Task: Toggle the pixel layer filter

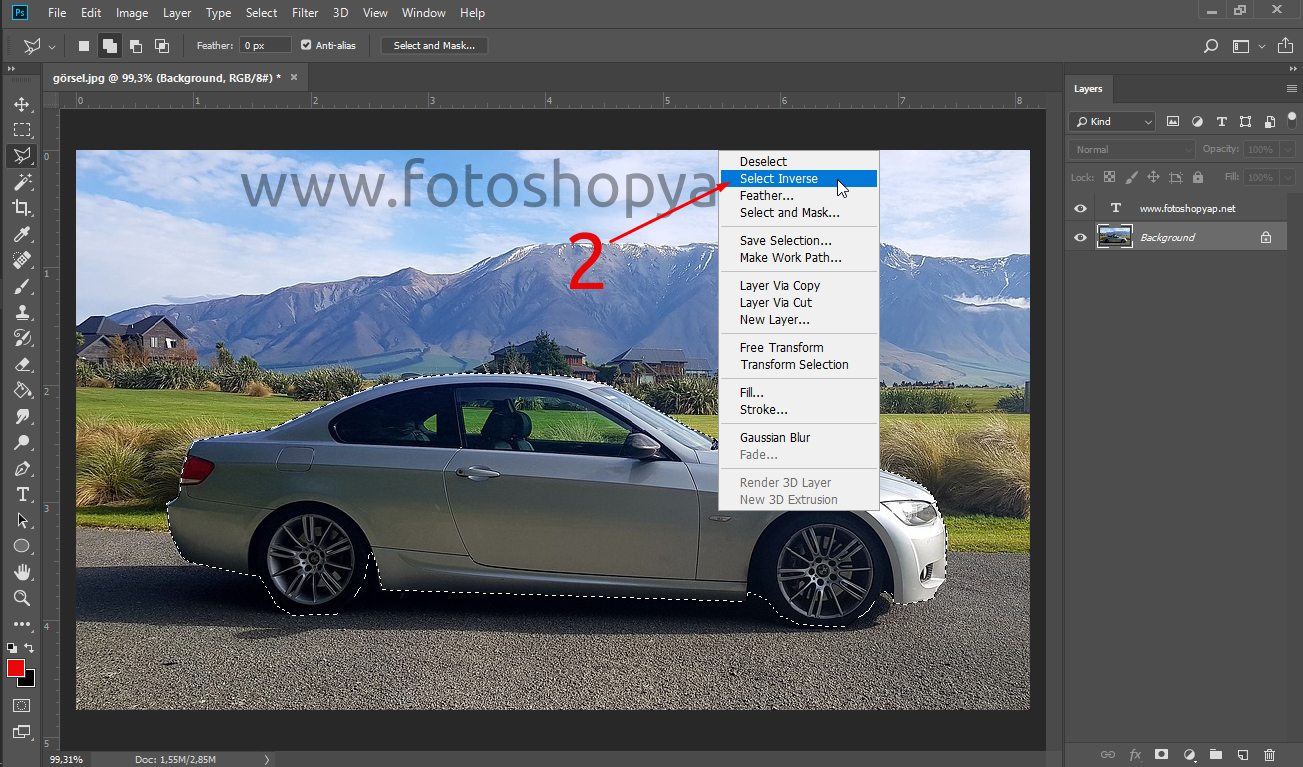Action: click(1173, 122)
